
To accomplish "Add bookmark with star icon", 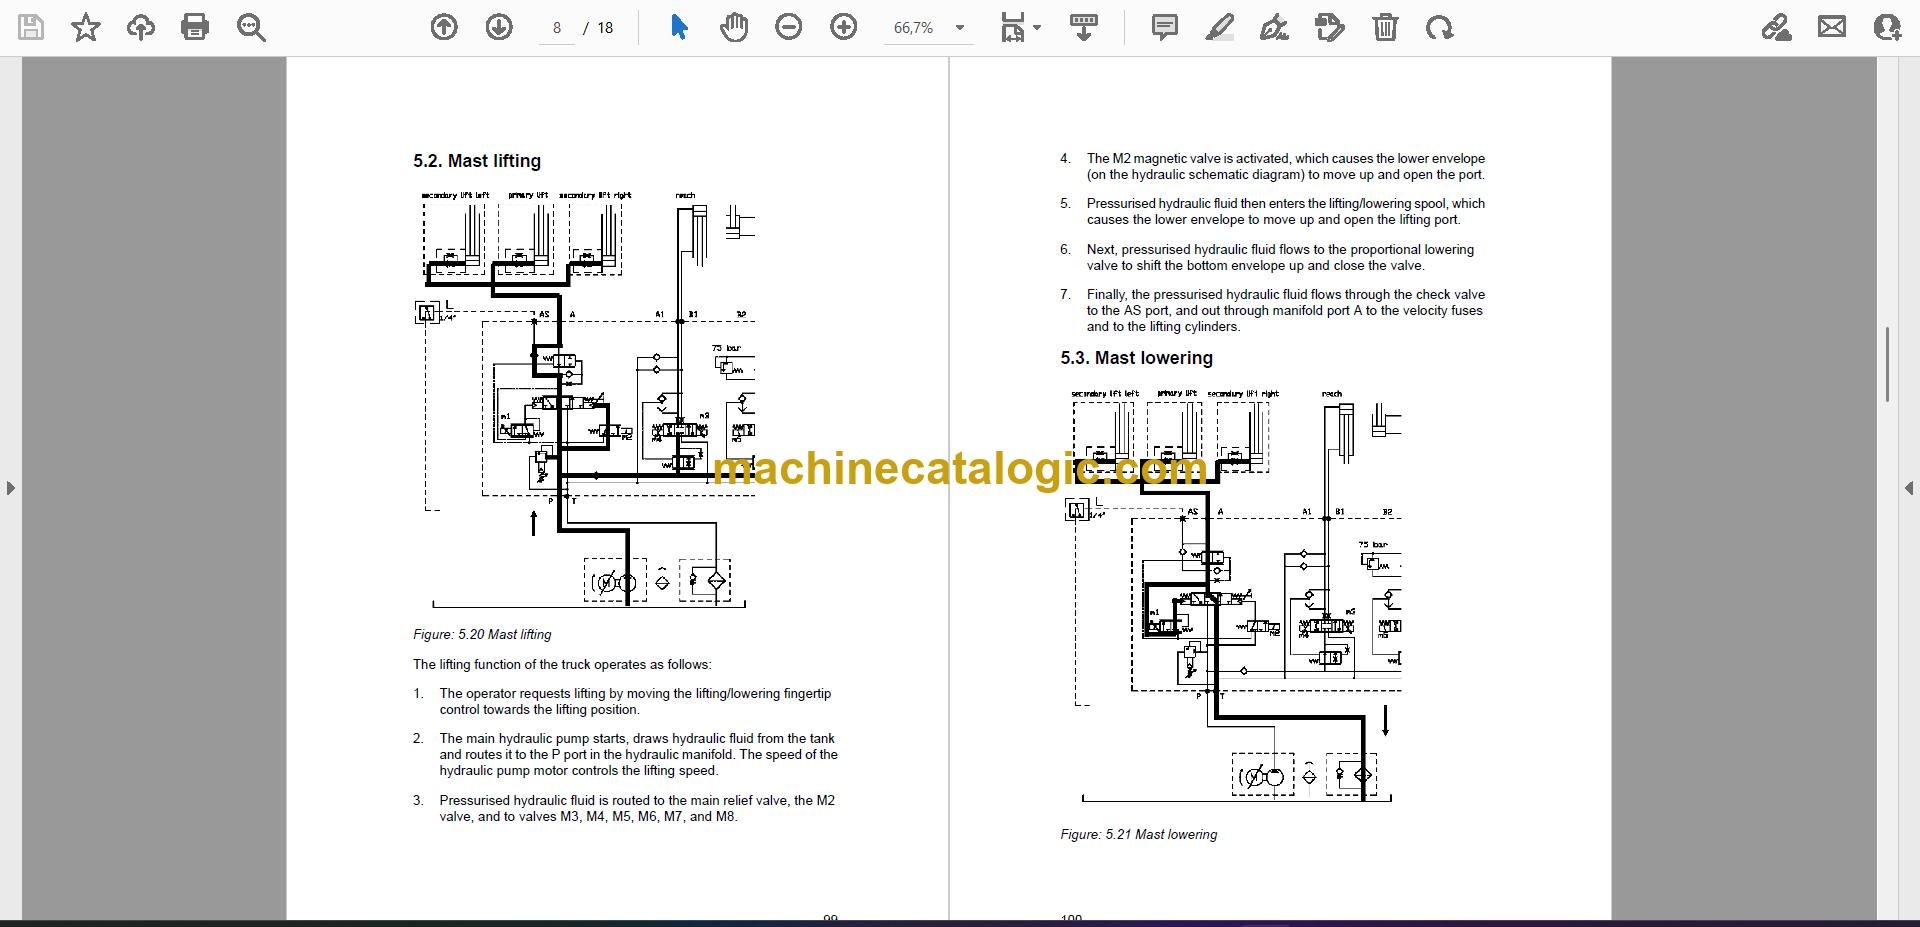I will tap(86, 27).
